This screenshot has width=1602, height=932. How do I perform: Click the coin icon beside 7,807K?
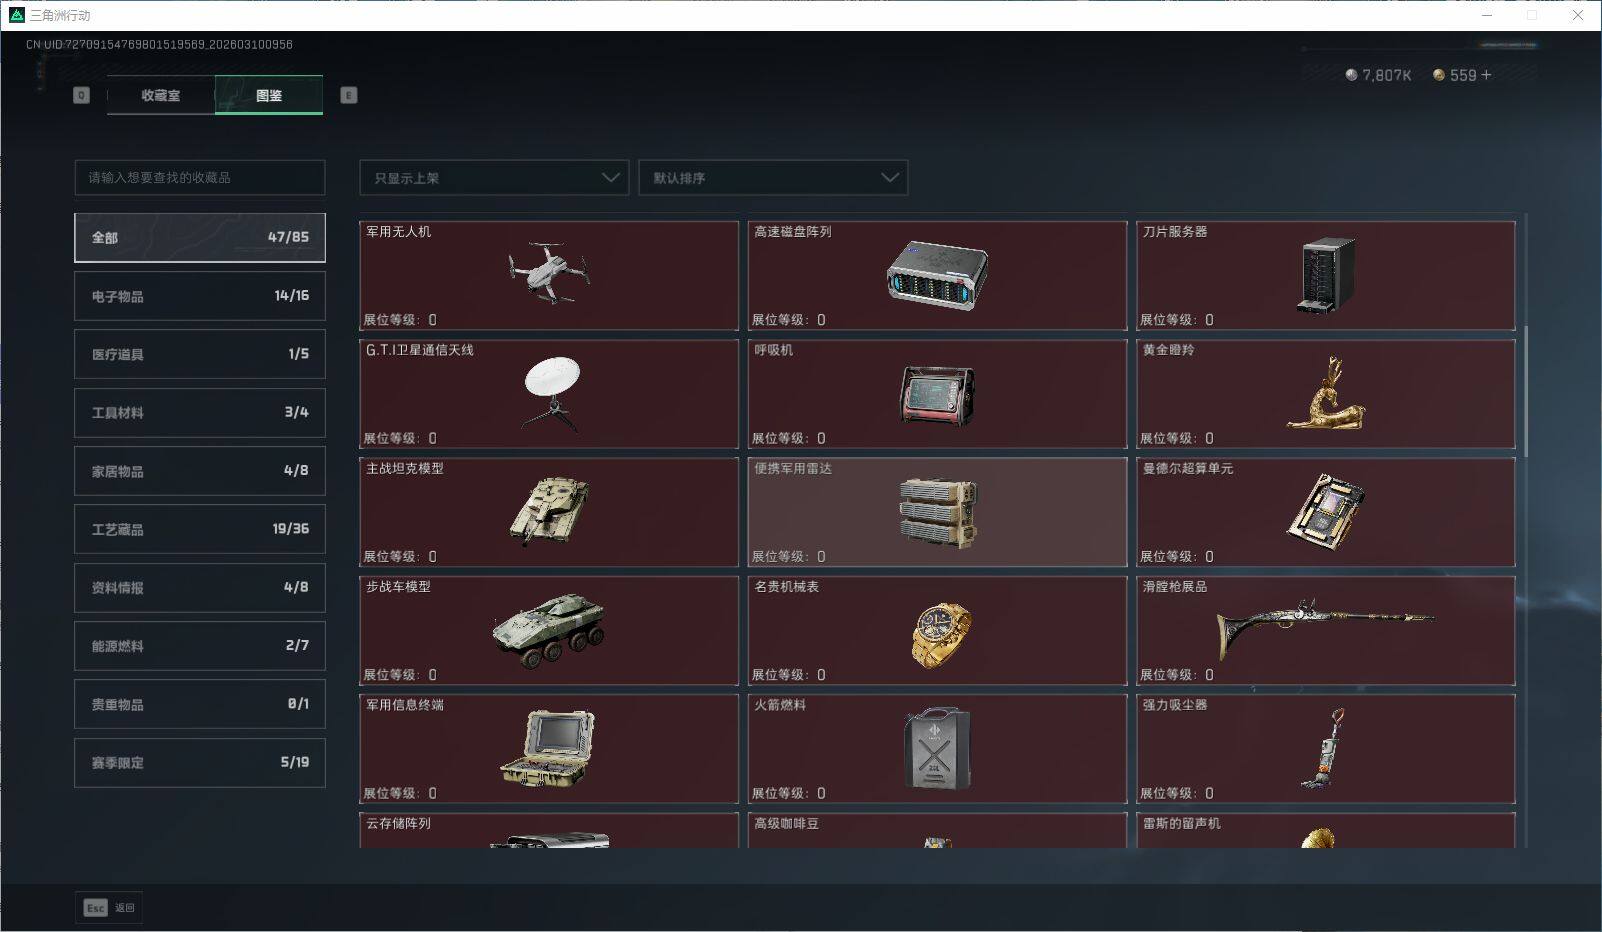click(x=1353, y=74)
